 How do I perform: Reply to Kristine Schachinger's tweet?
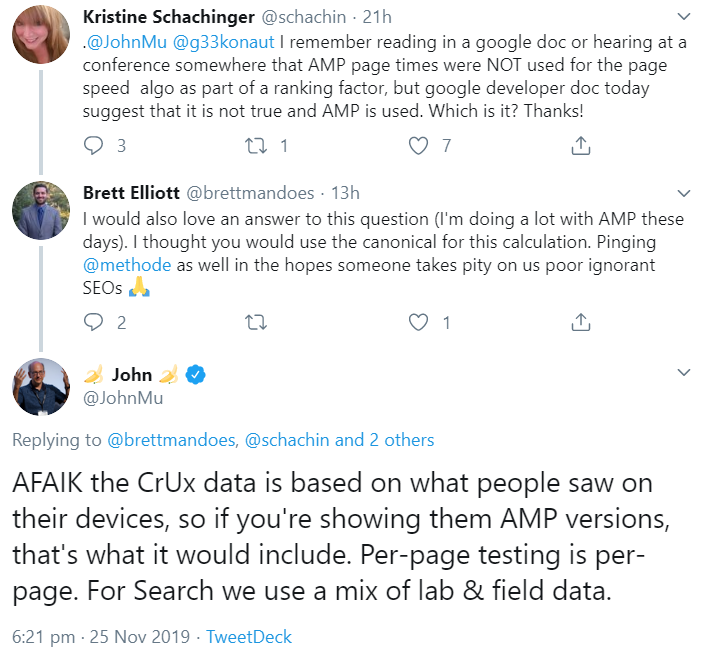click(x=93, y=146)
